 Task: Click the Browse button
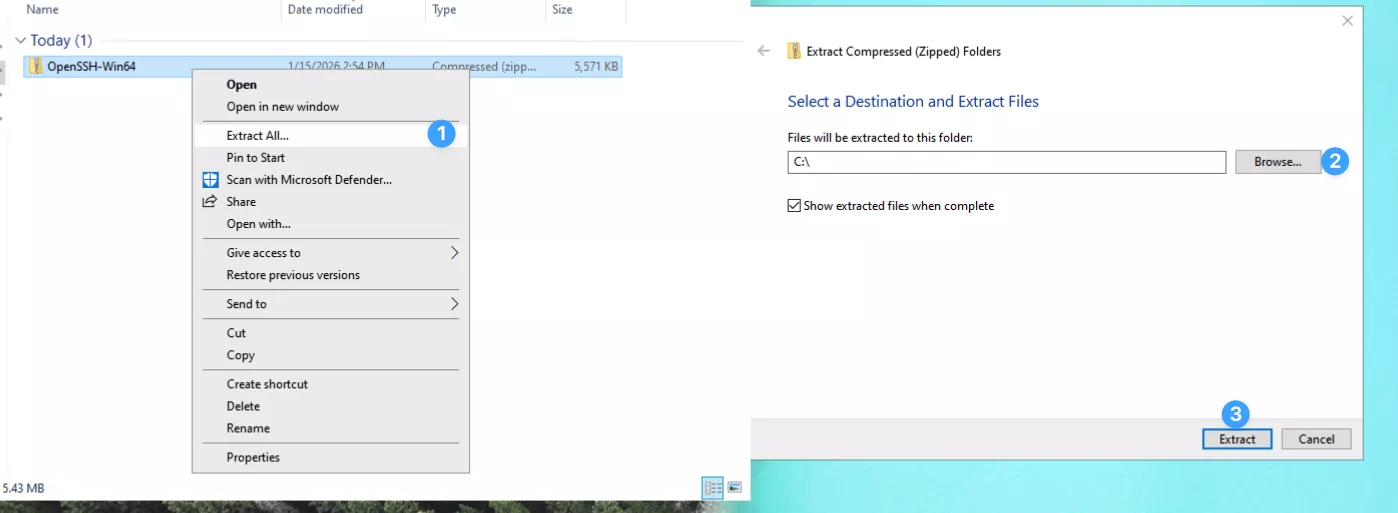tap(1277, 162)
